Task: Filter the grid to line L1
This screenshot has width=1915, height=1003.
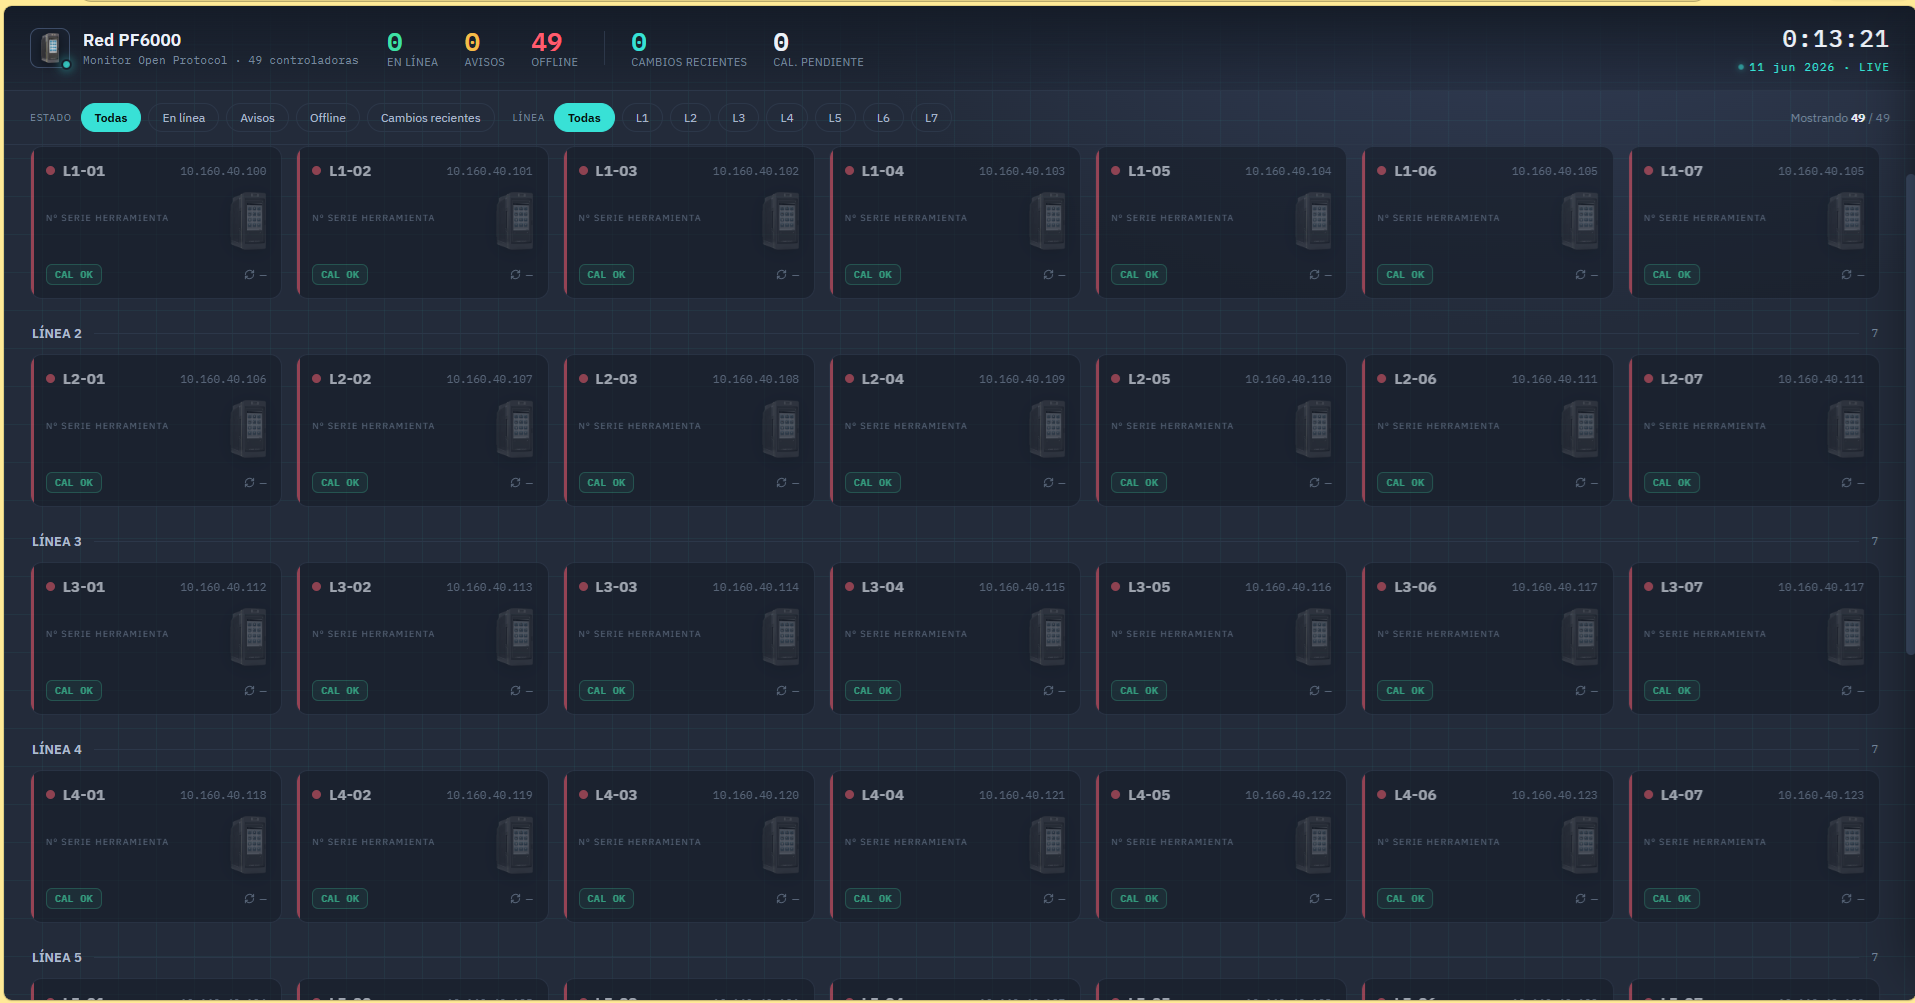Action: 642,118
